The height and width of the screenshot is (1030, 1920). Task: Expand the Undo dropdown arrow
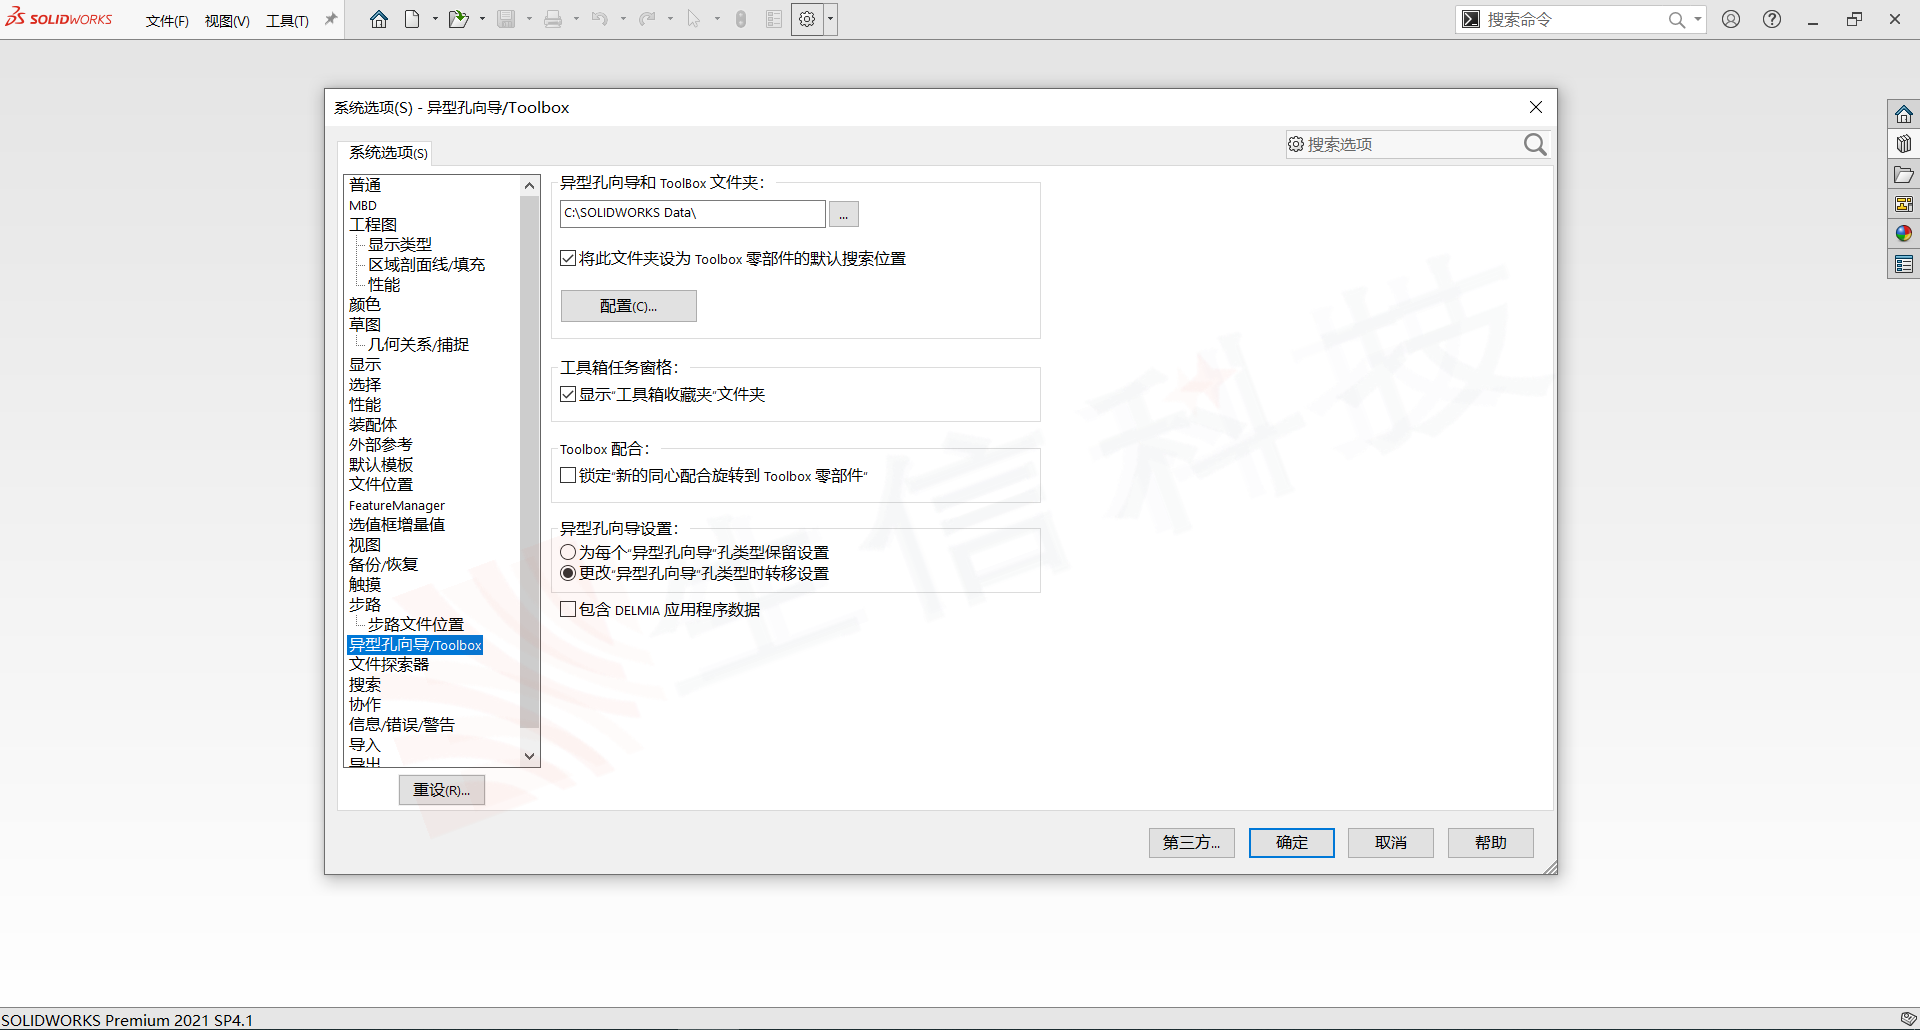[623, 19]
